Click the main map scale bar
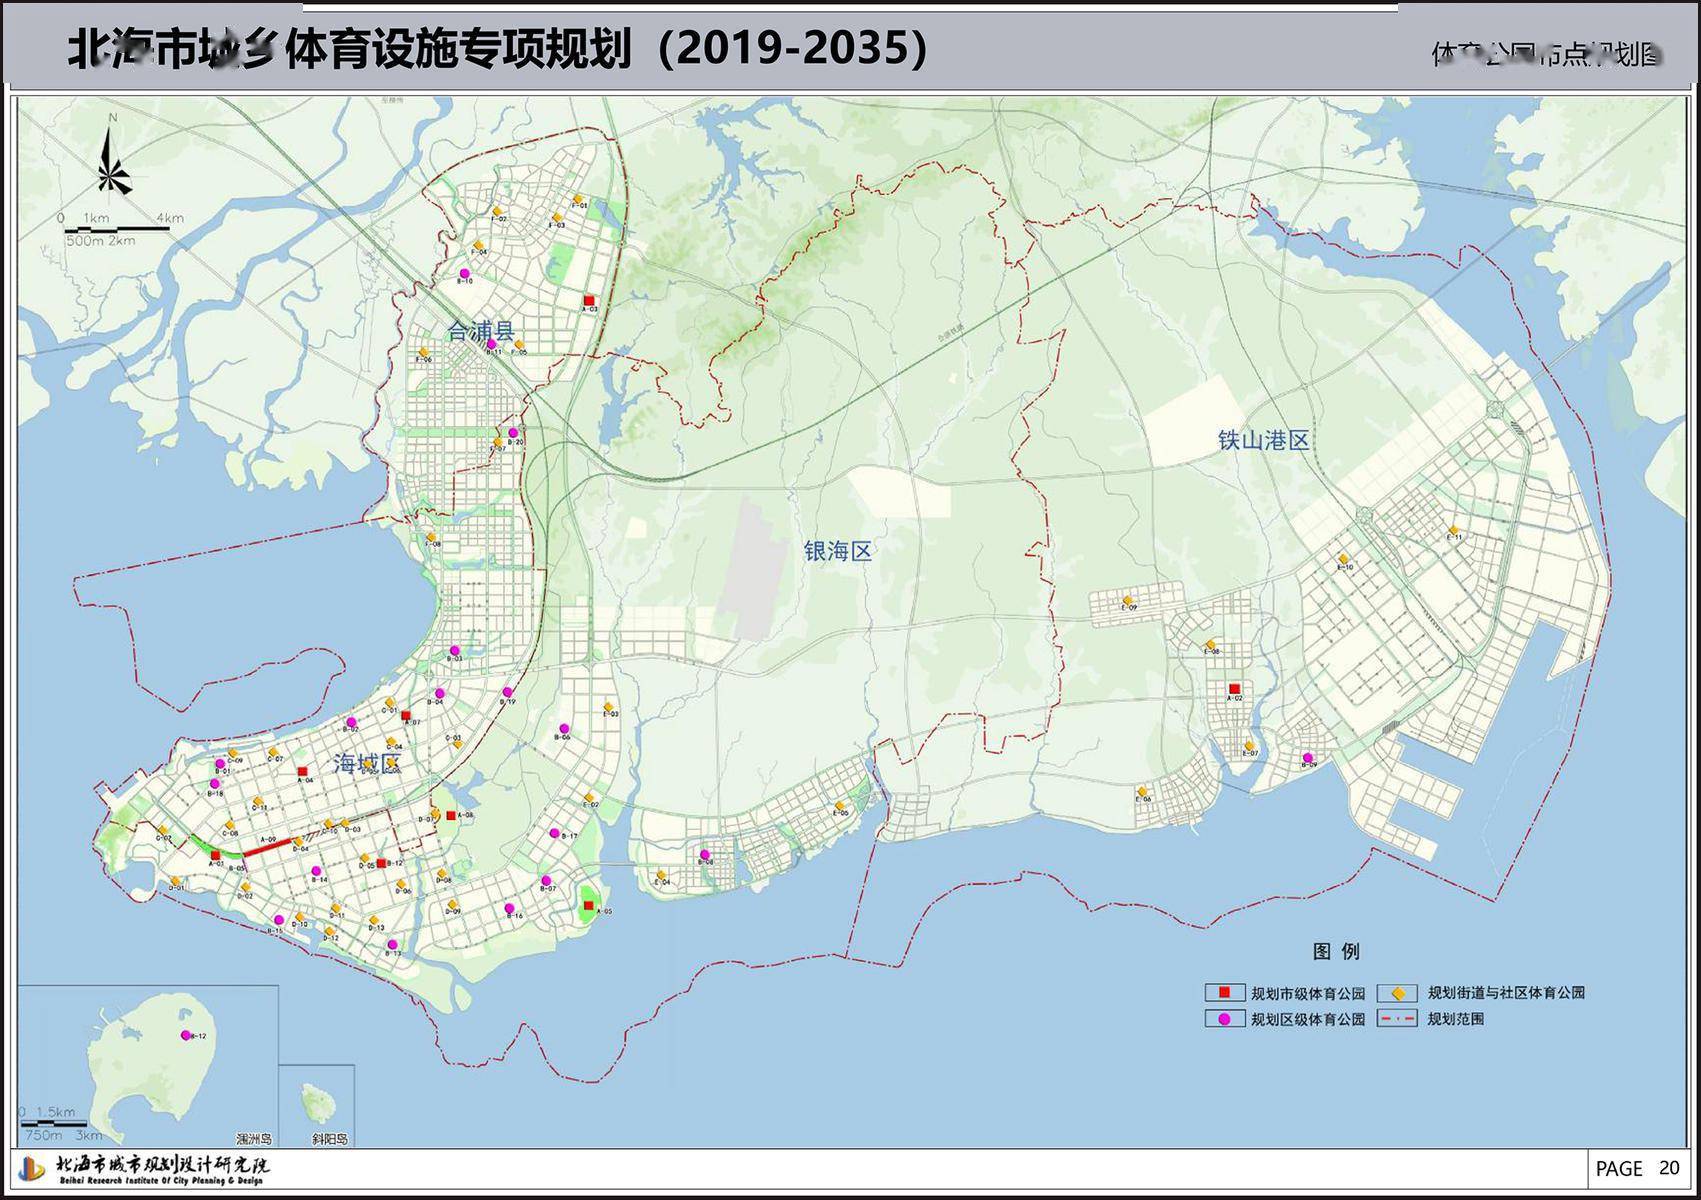This screenshot has height=1200, width=1701. tap(118, 229)
